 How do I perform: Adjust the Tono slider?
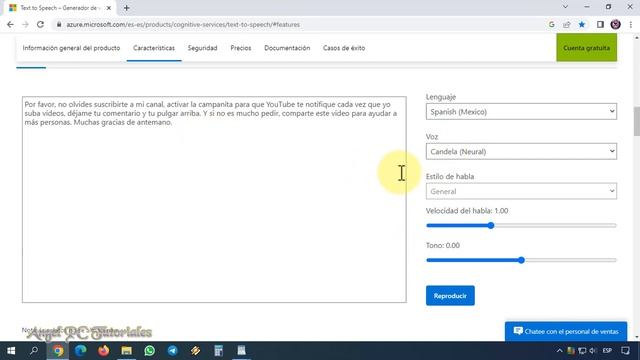(x=521, y=260)
